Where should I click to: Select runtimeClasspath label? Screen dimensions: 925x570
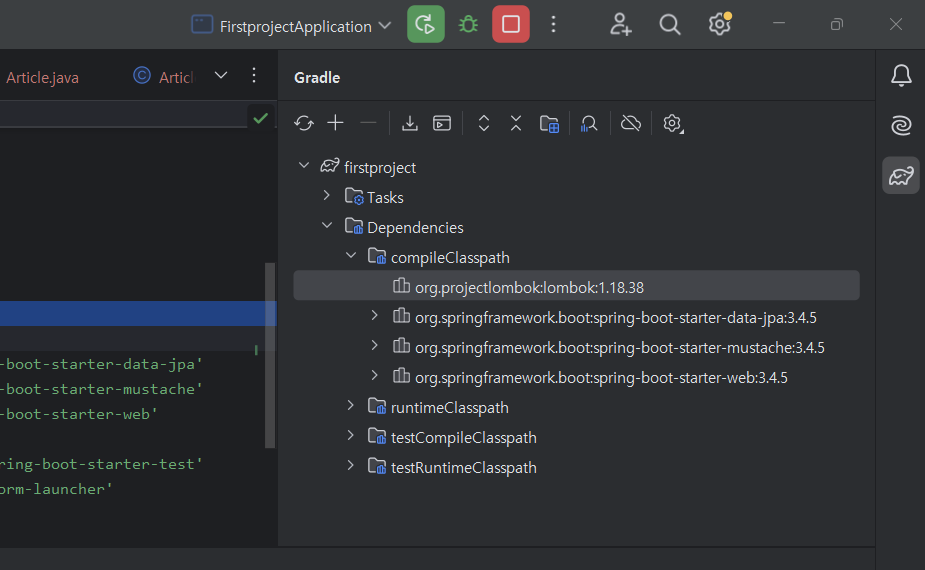coord(450,408)
